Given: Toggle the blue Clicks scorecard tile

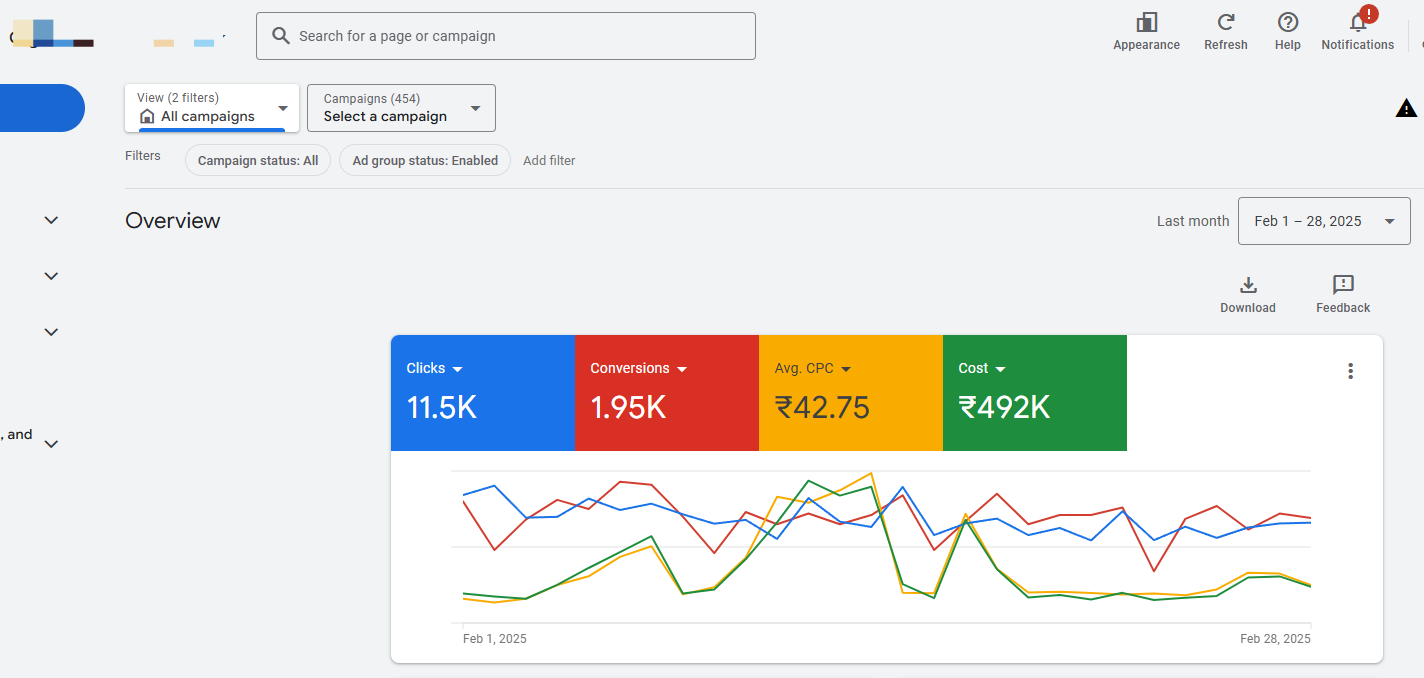Looking at the screenshot, I should tap(483, 393).
